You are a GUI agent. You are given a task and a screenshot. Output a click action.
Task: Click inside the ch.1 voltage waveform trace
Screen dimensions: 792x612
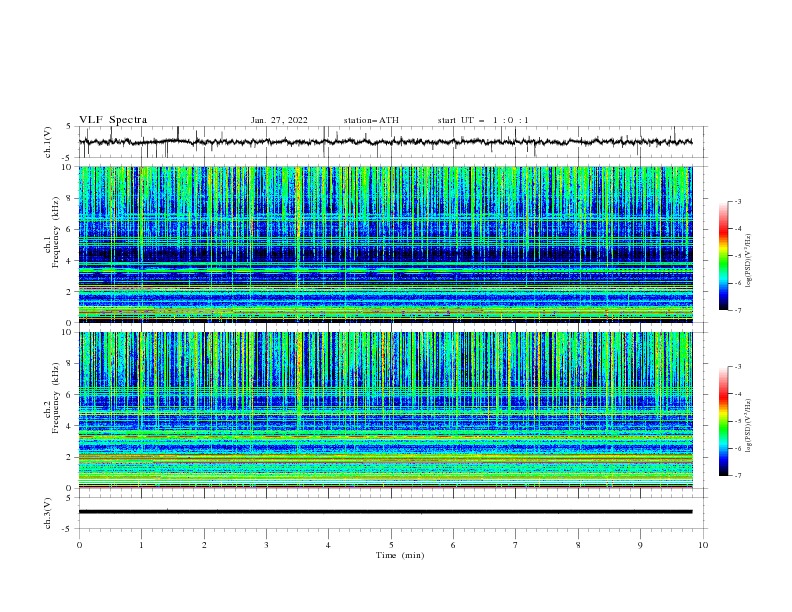coord(385,142)
